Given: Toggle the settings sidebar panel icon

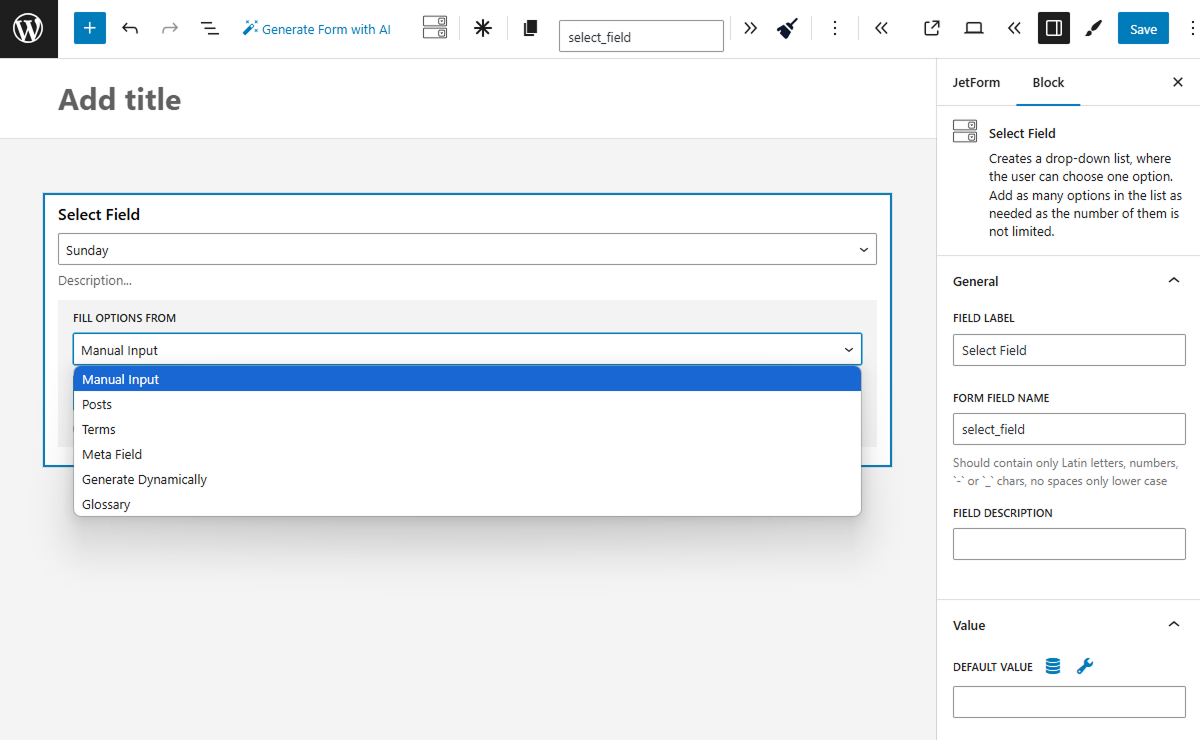Looking at the screenshot, I should tap(1053, 28).
